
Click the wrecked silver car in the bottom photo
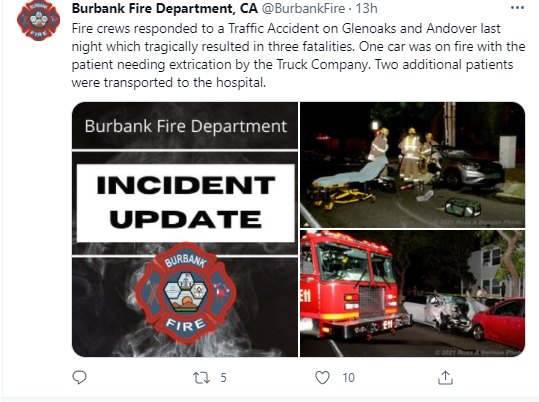coord(443,311)
